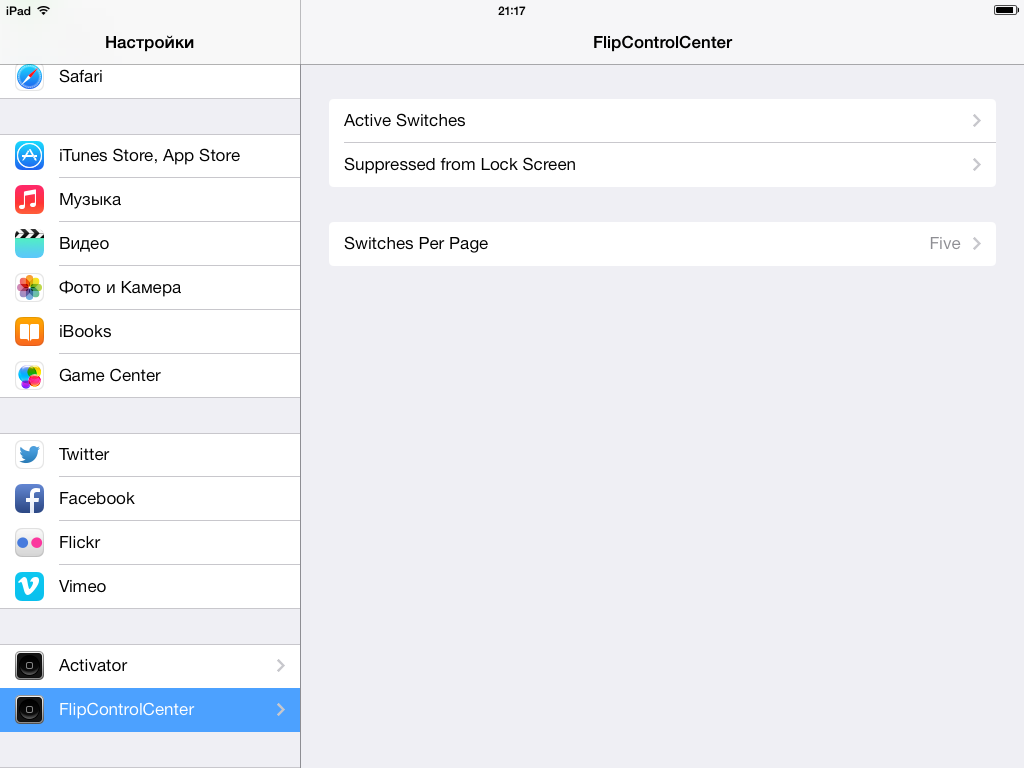Viewport: 1024px width, 768px height.
Task: Open the iBooks orange book icon
Action: pos(29,332)
